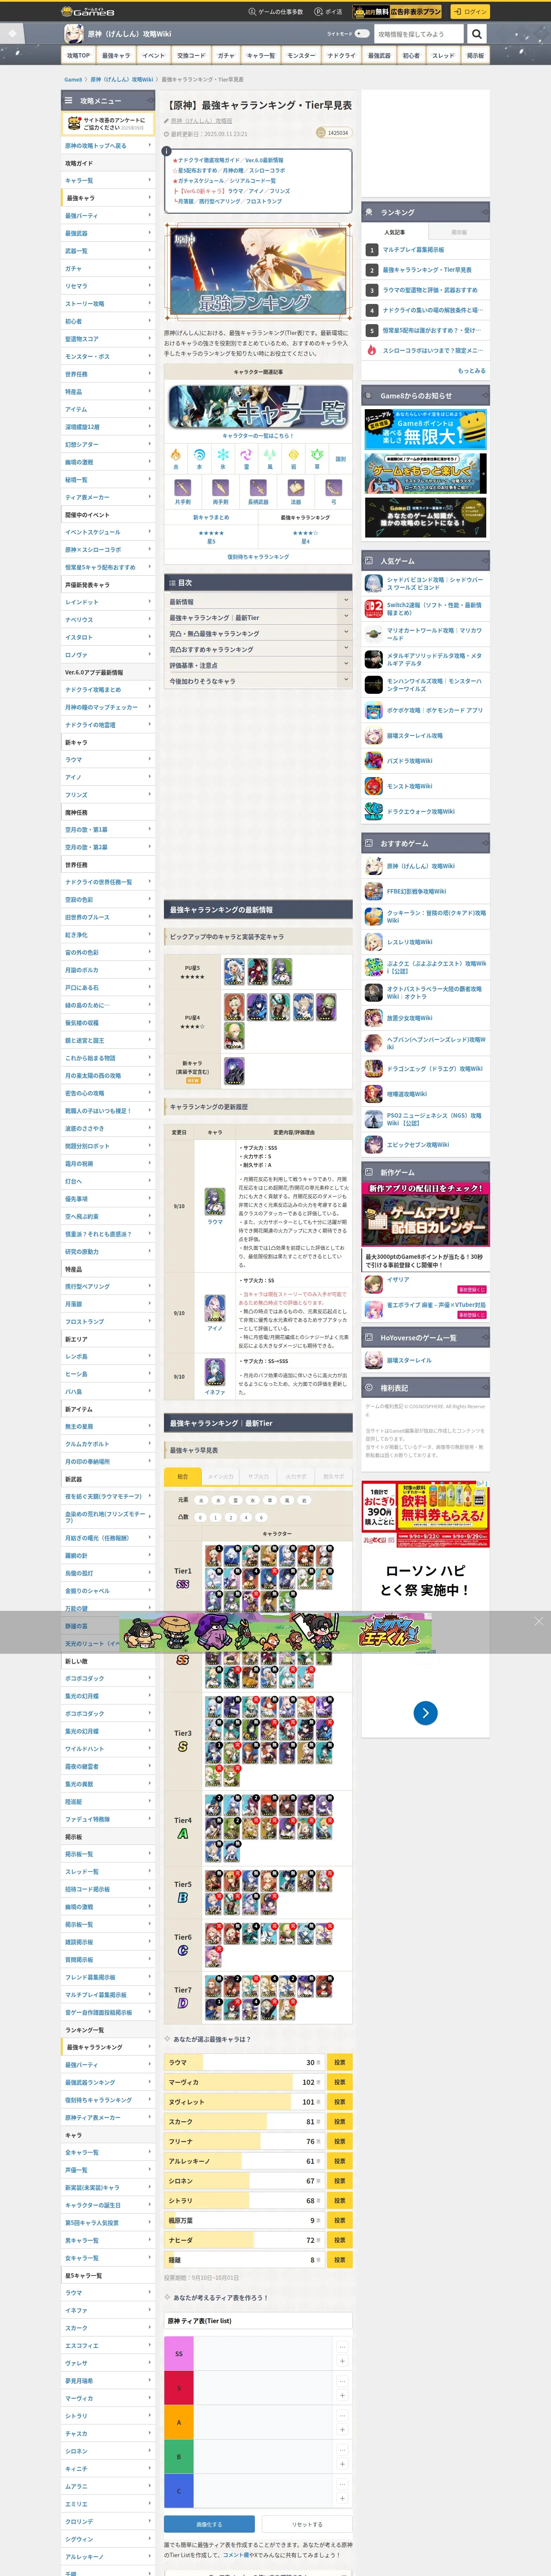This screenshot has width=551, height=2576.
Task: Select the 草 element icon
Action: (x=317, y=456)
